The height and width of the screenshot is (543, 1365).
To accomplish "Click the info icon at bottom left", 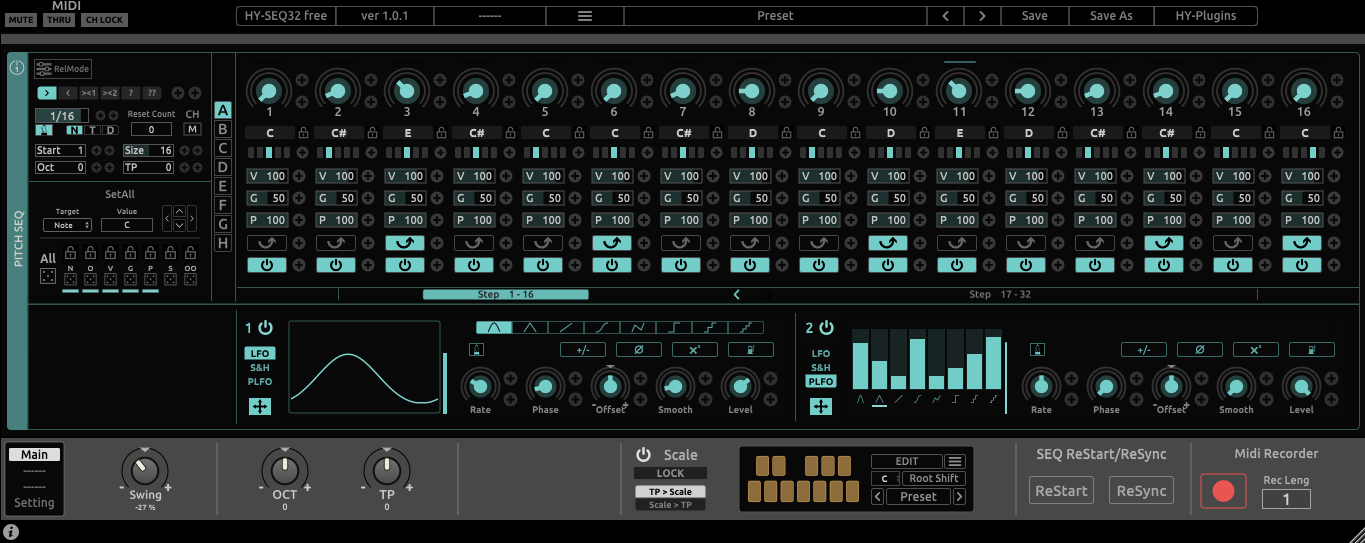I will click(x=11, y=532).
